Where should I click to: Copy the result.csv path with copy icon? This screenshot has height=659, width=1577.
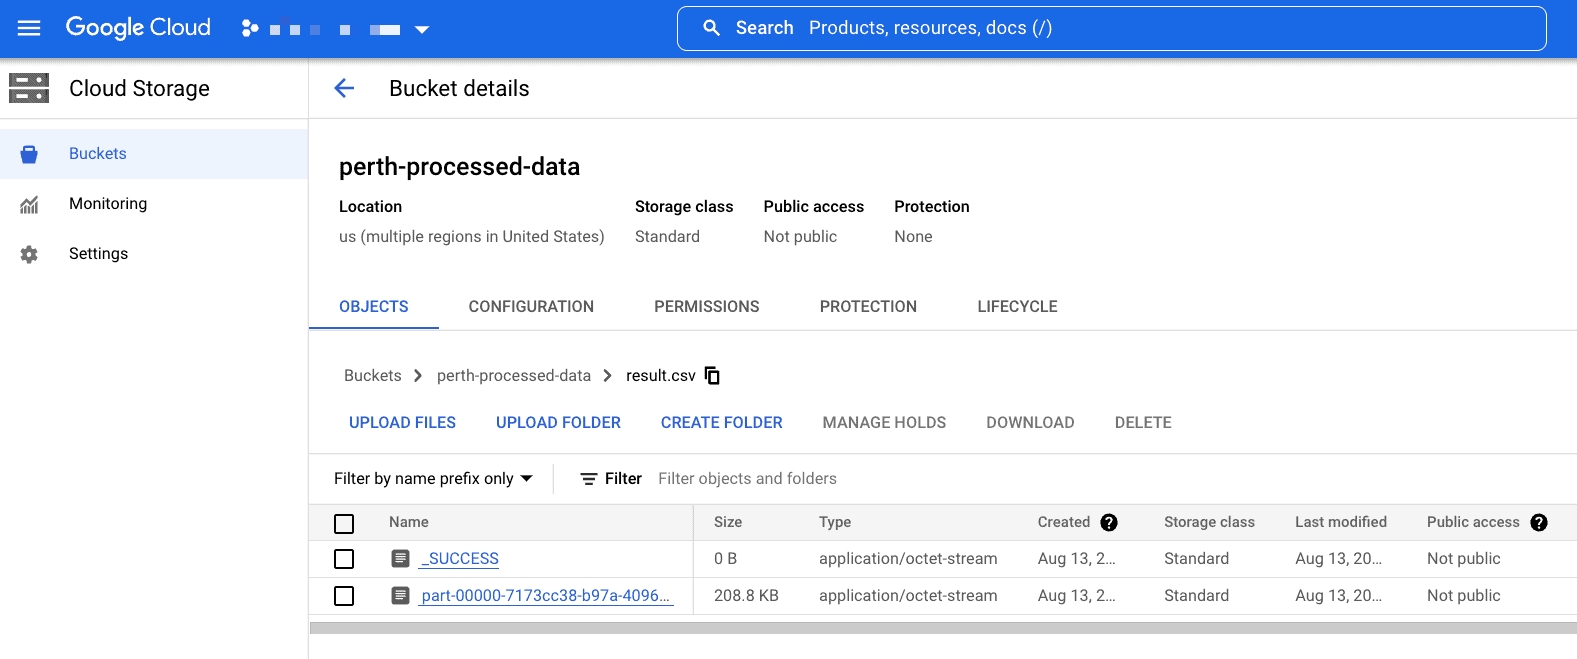[x=712, y=375]
